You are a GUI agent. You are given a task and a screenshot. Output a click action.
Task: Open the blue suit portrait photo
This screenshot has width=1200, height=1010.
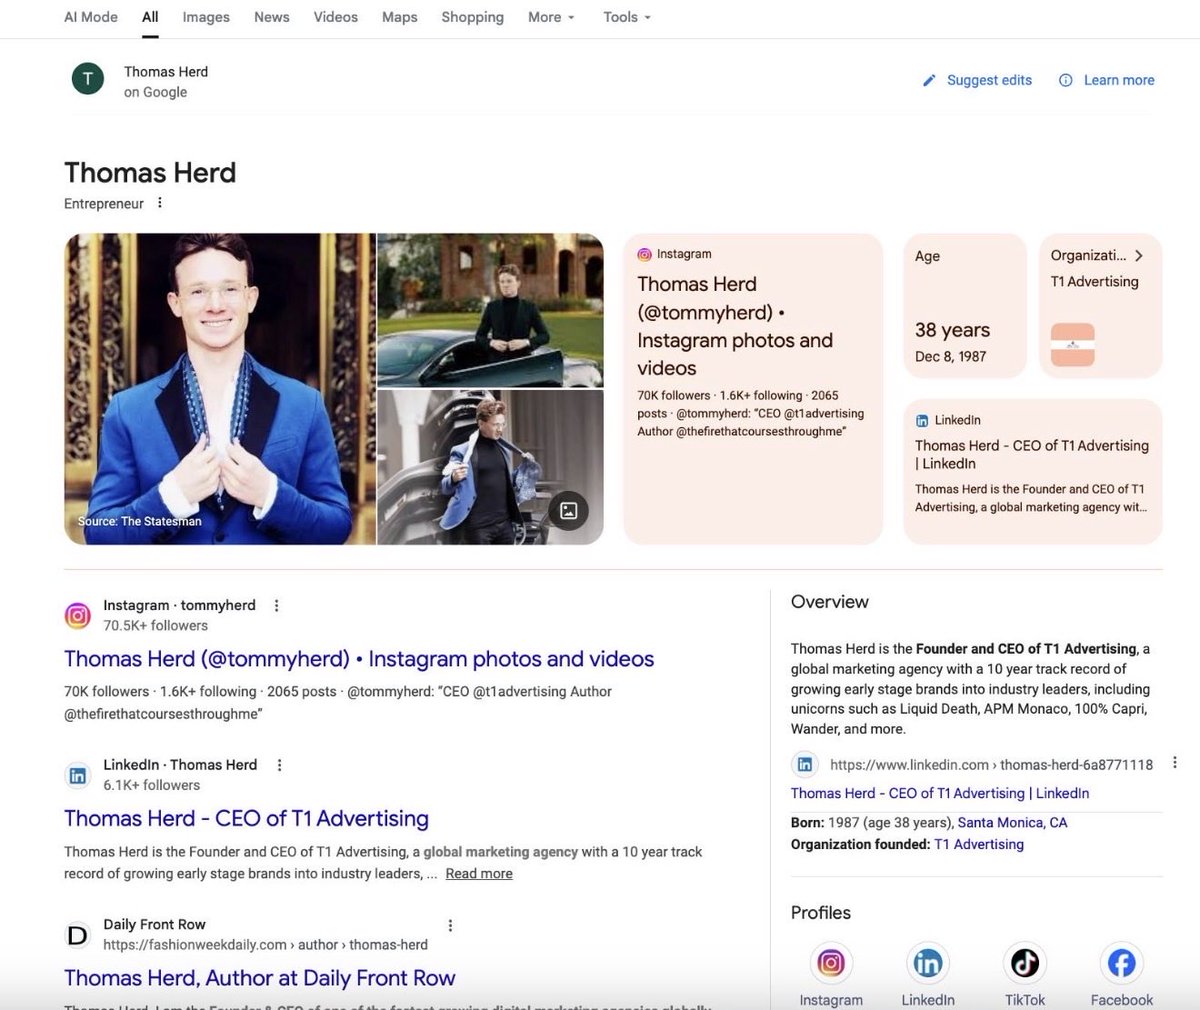pyautogui.click(x=220, y=389)
